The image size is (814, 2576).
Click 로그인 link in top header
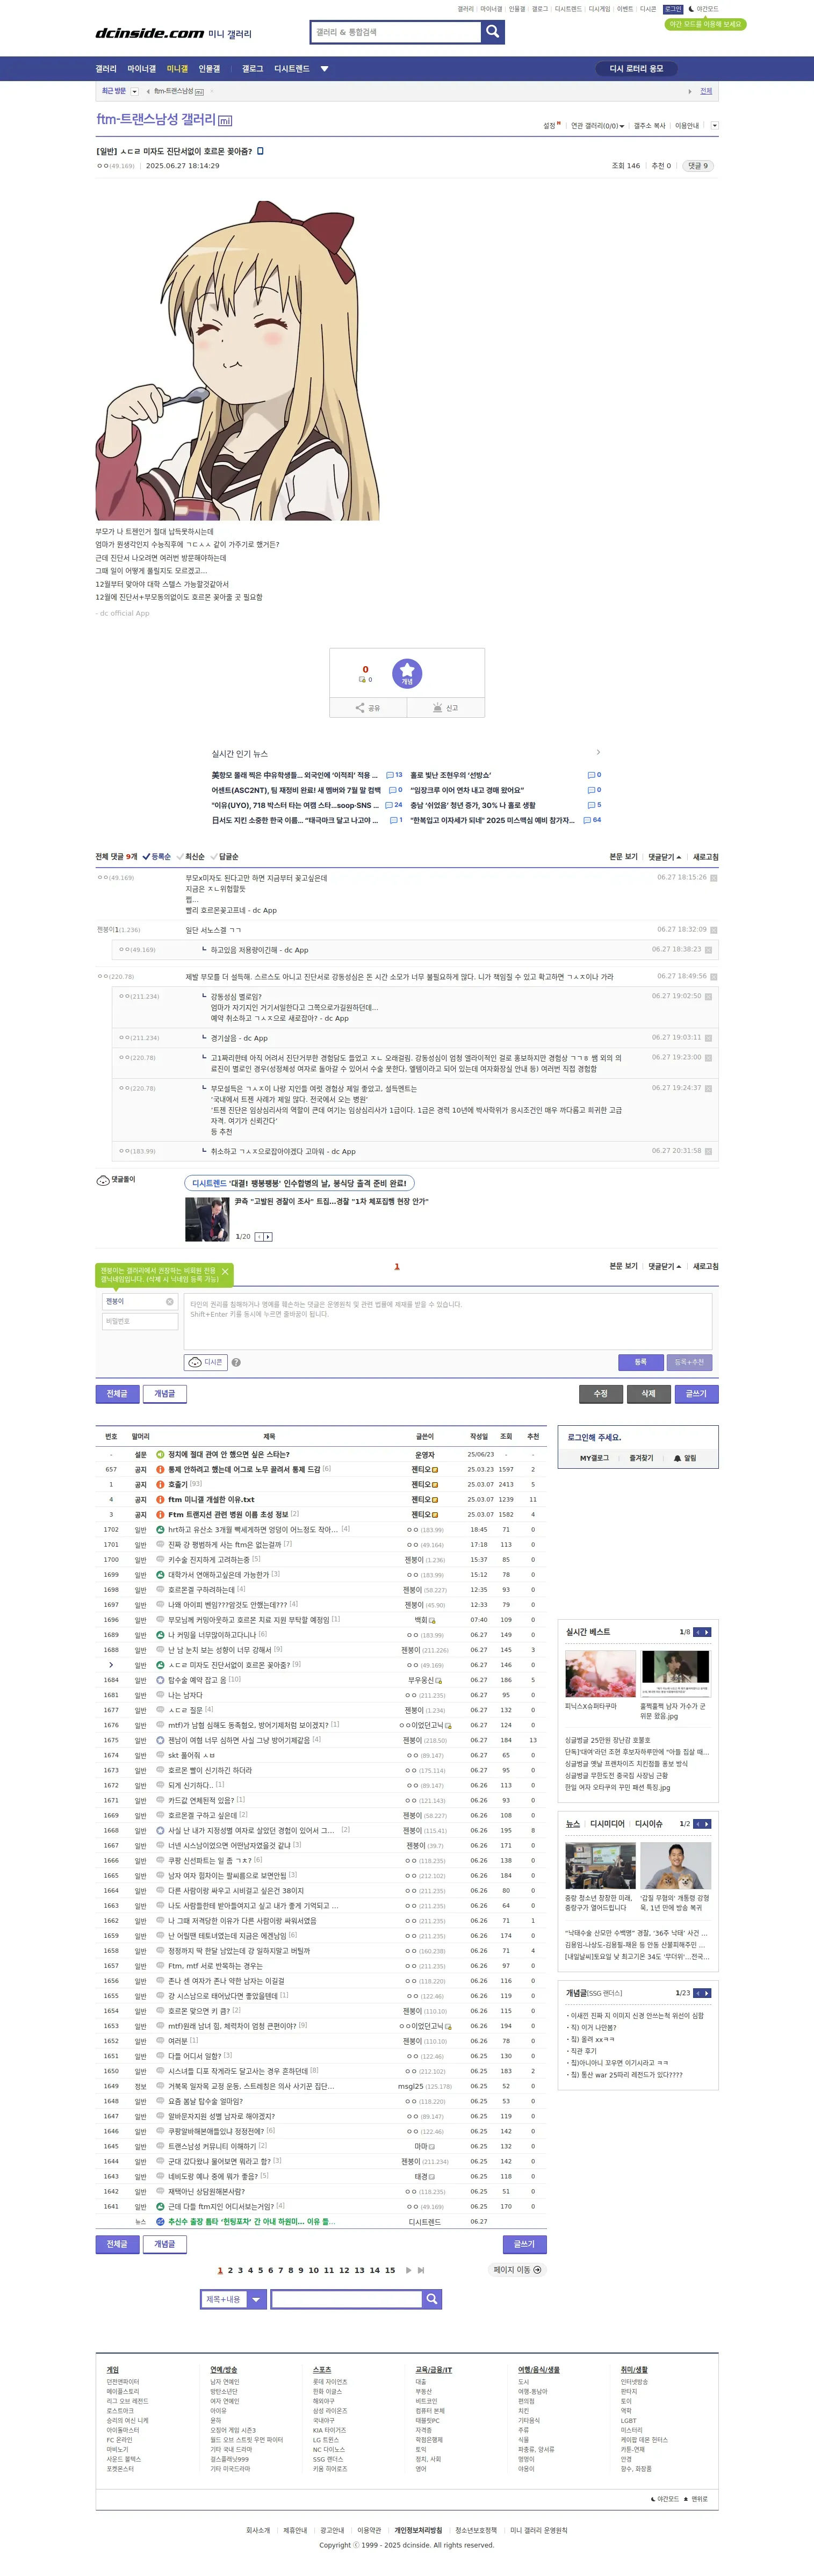(673, 9)
